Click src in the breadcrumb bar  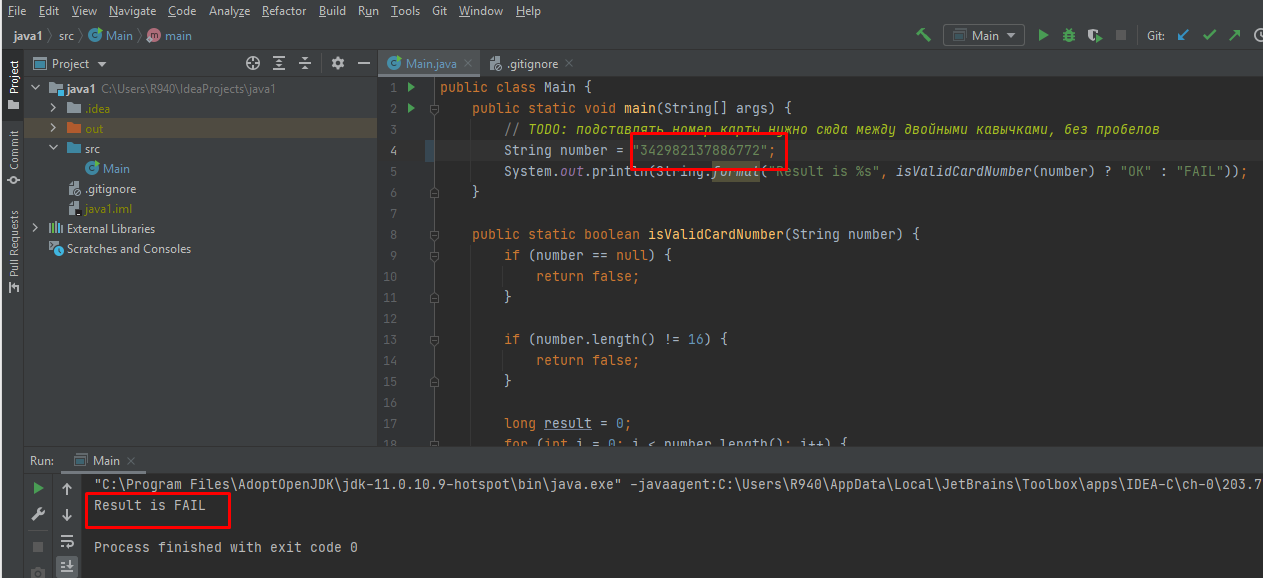point(66,36)
